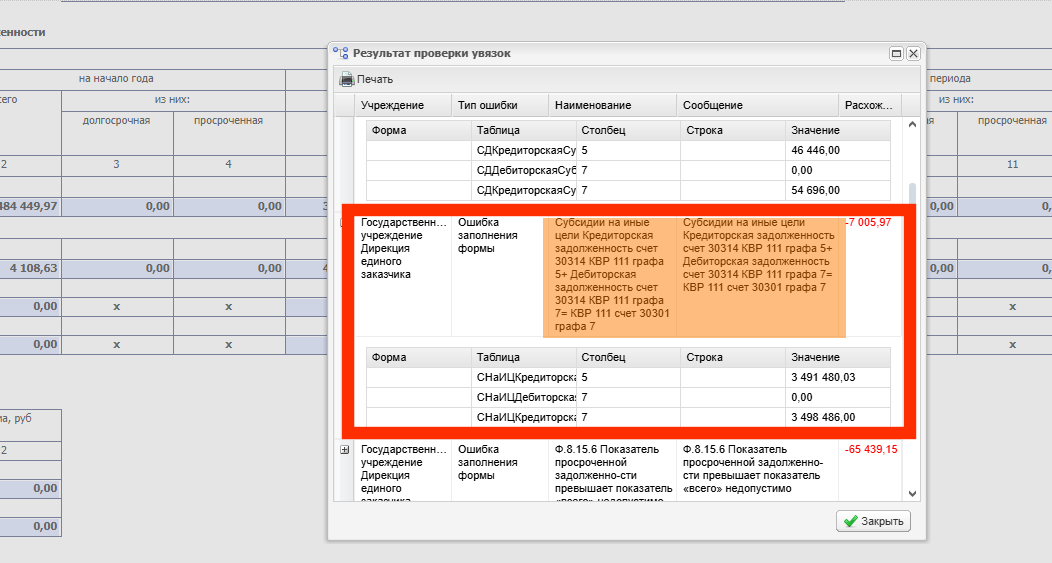Image resolution: width=1052 pixels, height=563 pixels.
Task: Sort by Сообщение column header
Action: click(757, 105)
